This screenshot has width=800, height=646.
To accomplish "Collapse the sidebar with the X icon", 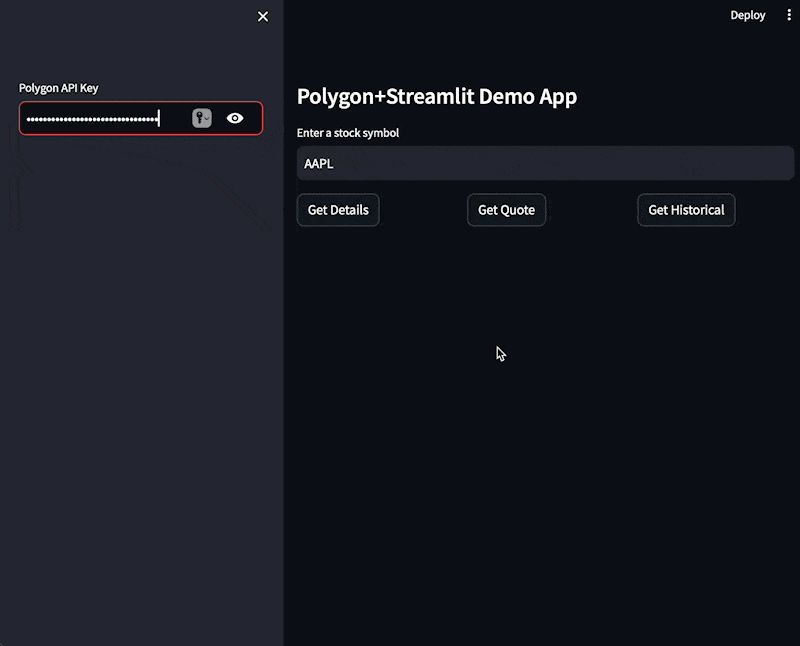I will pos(263,16).
